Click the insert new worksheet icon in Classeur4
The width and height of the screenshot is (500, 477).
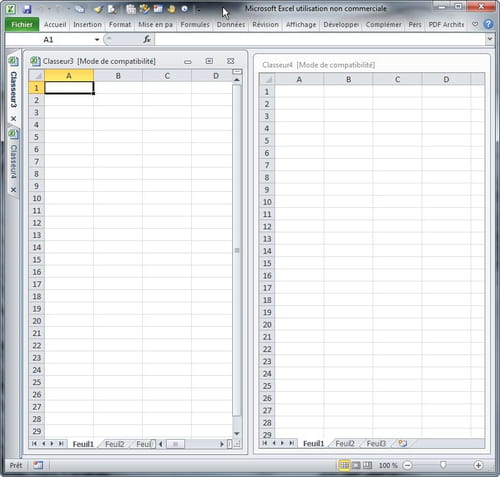pos(403,443)
